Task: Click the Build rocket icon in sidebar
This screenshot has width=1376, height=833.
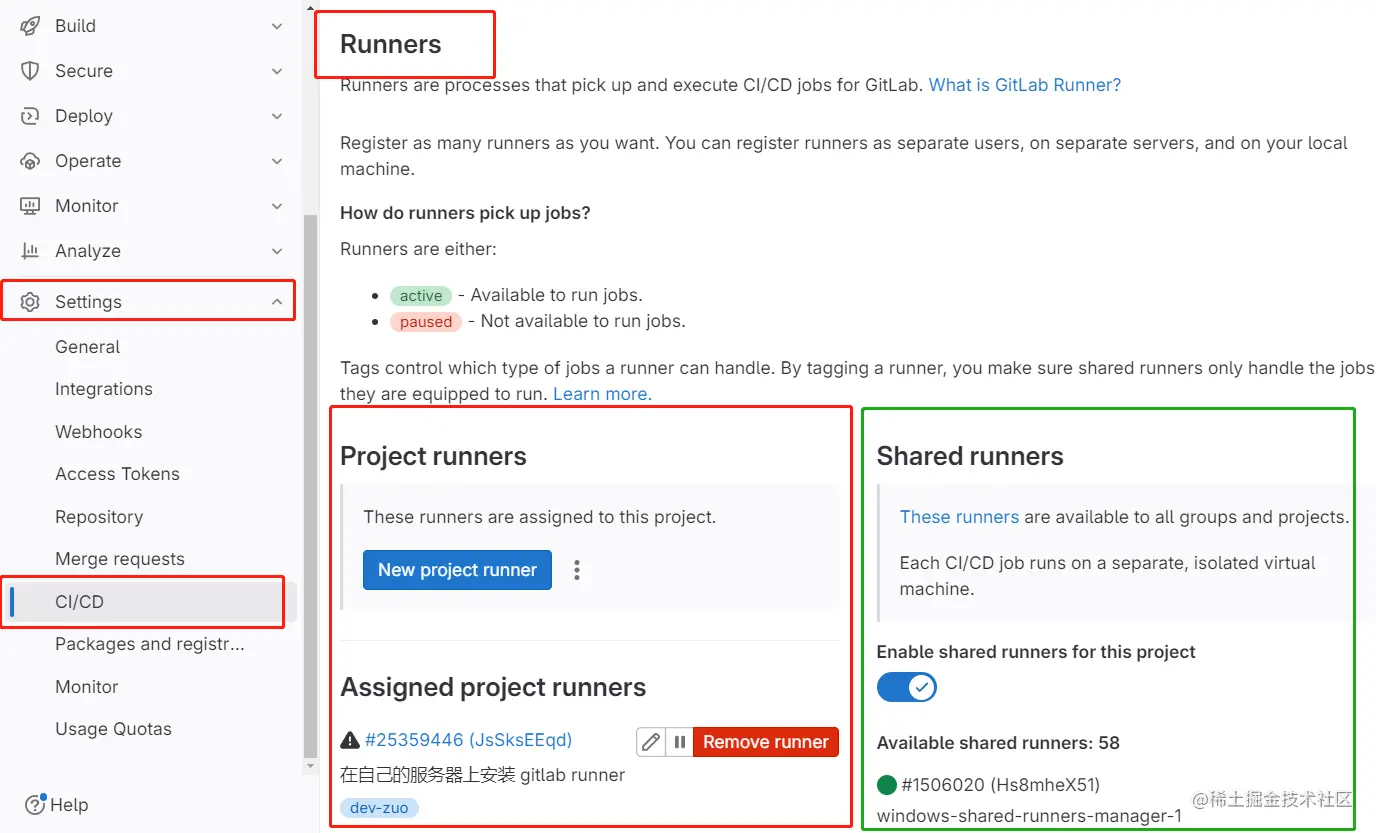Action: pos(30,26)
